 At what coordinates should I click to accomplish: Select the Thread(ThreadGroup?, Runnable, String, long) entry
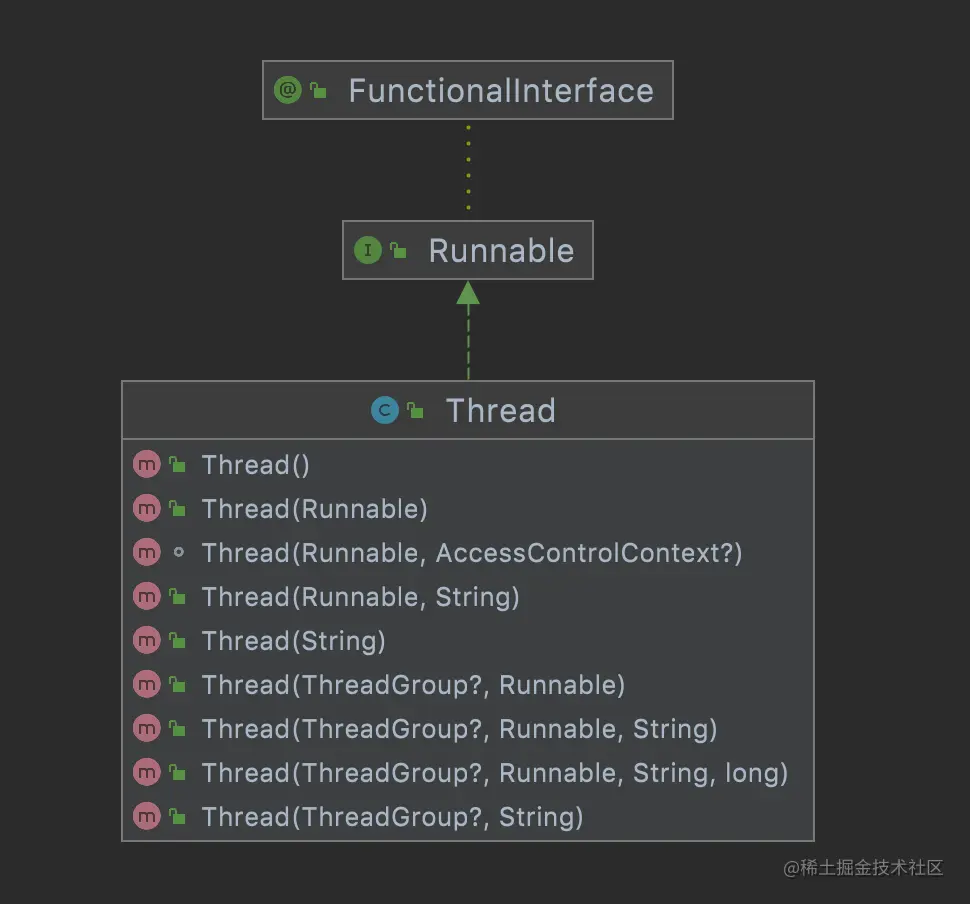click(x=495, y=773)
